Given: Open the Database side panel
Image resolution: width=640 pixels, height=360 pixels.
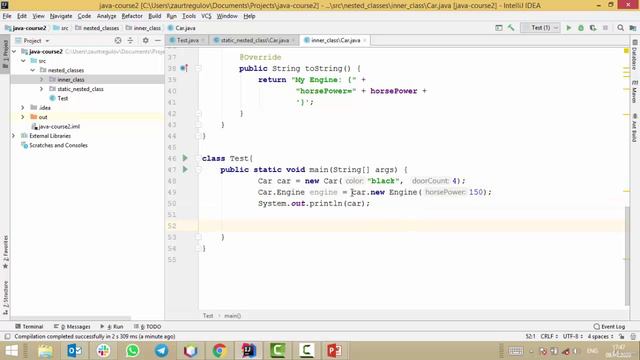Looking at the screenshot, I should pos(634,55).
